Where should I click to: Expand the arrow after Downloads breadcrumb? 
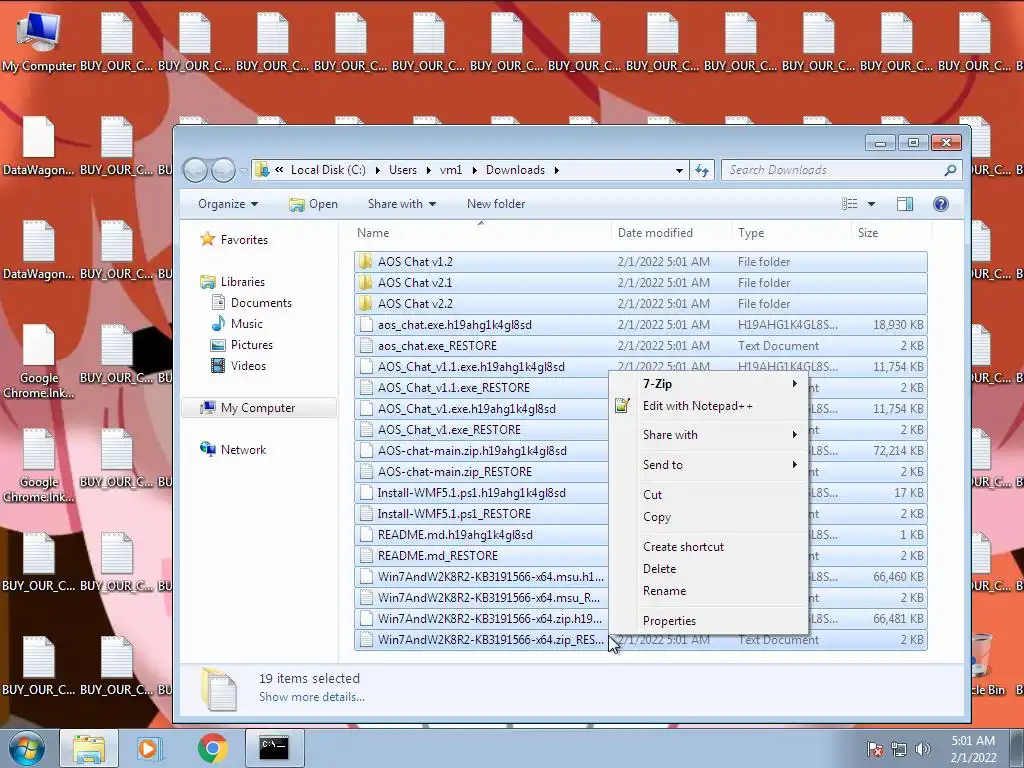[x=556, y=170]
